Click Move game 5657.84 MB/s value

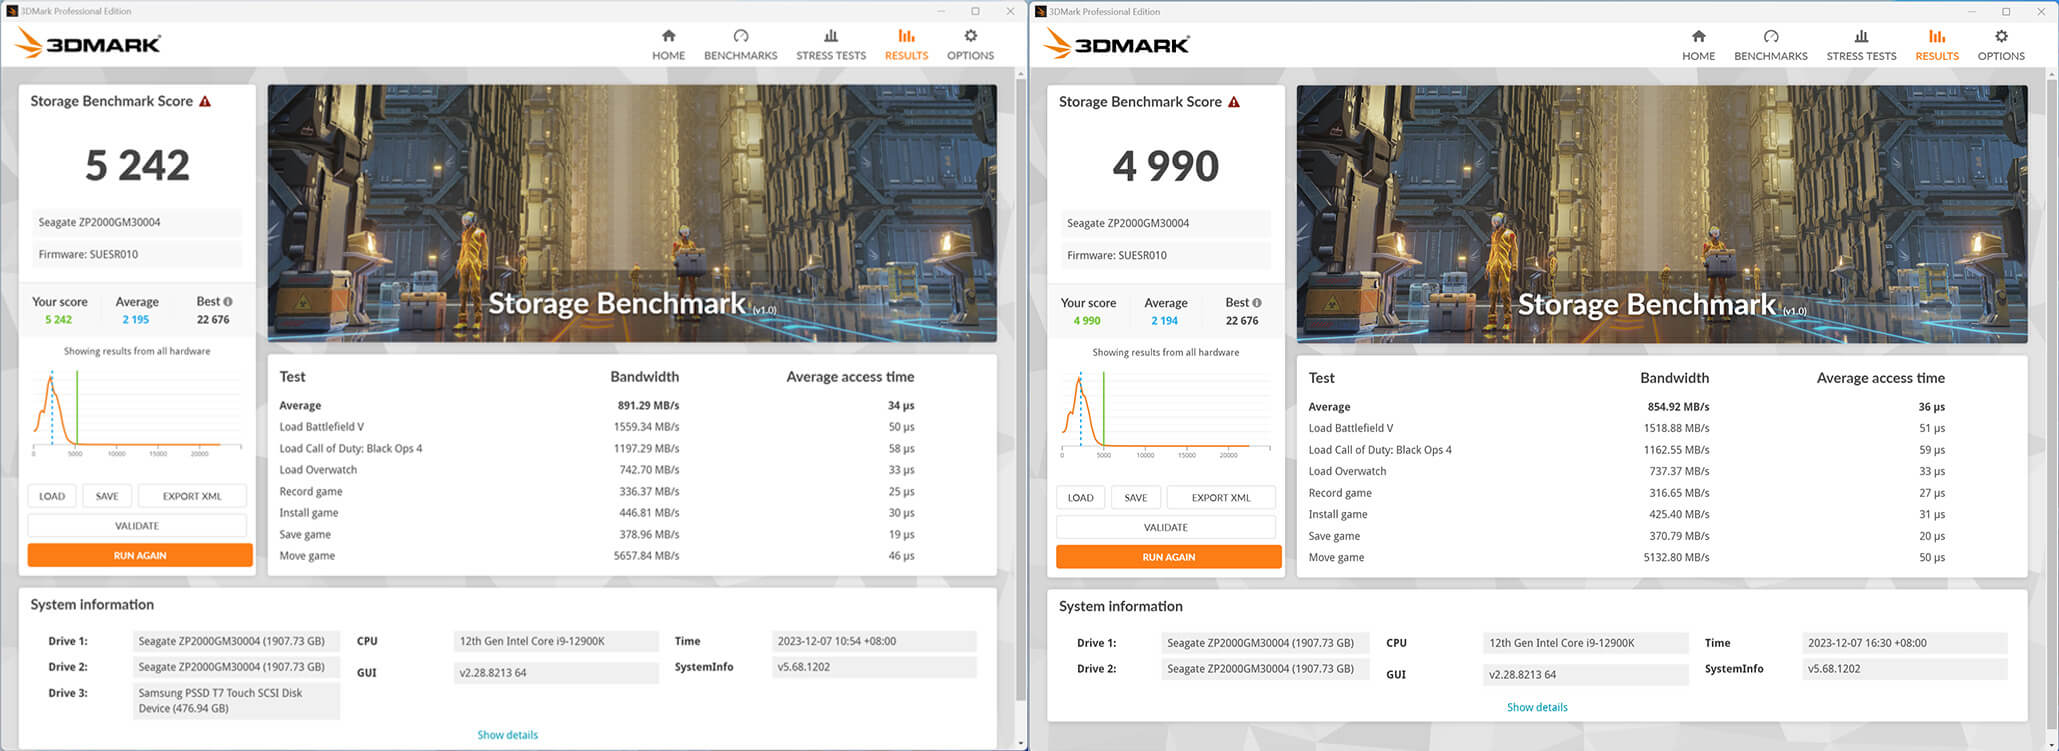tap(646, 556)
